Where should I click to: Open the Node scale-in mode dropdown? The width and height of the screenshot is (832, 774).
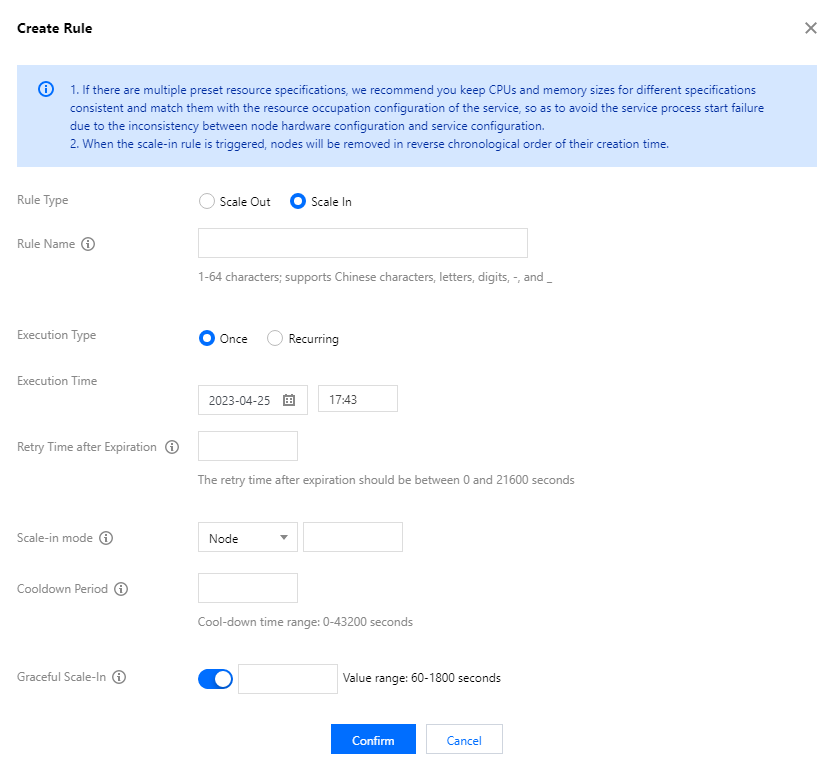[248, 538]
